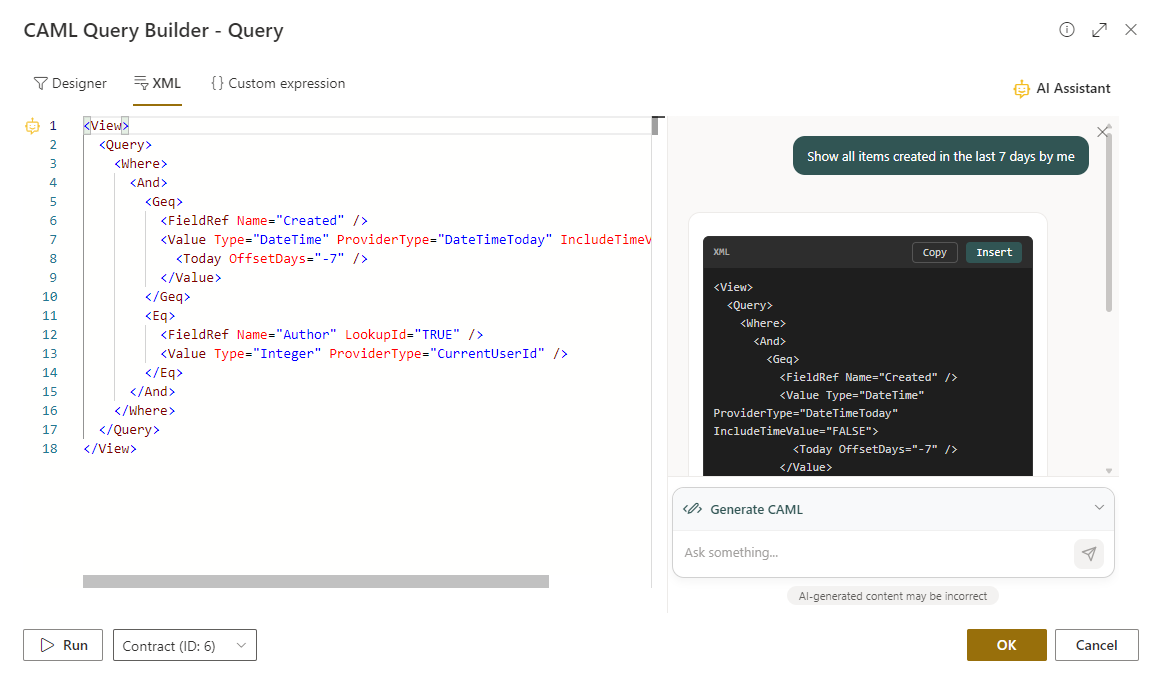Open the info tooltip icon

click(x=1067, y=30)
